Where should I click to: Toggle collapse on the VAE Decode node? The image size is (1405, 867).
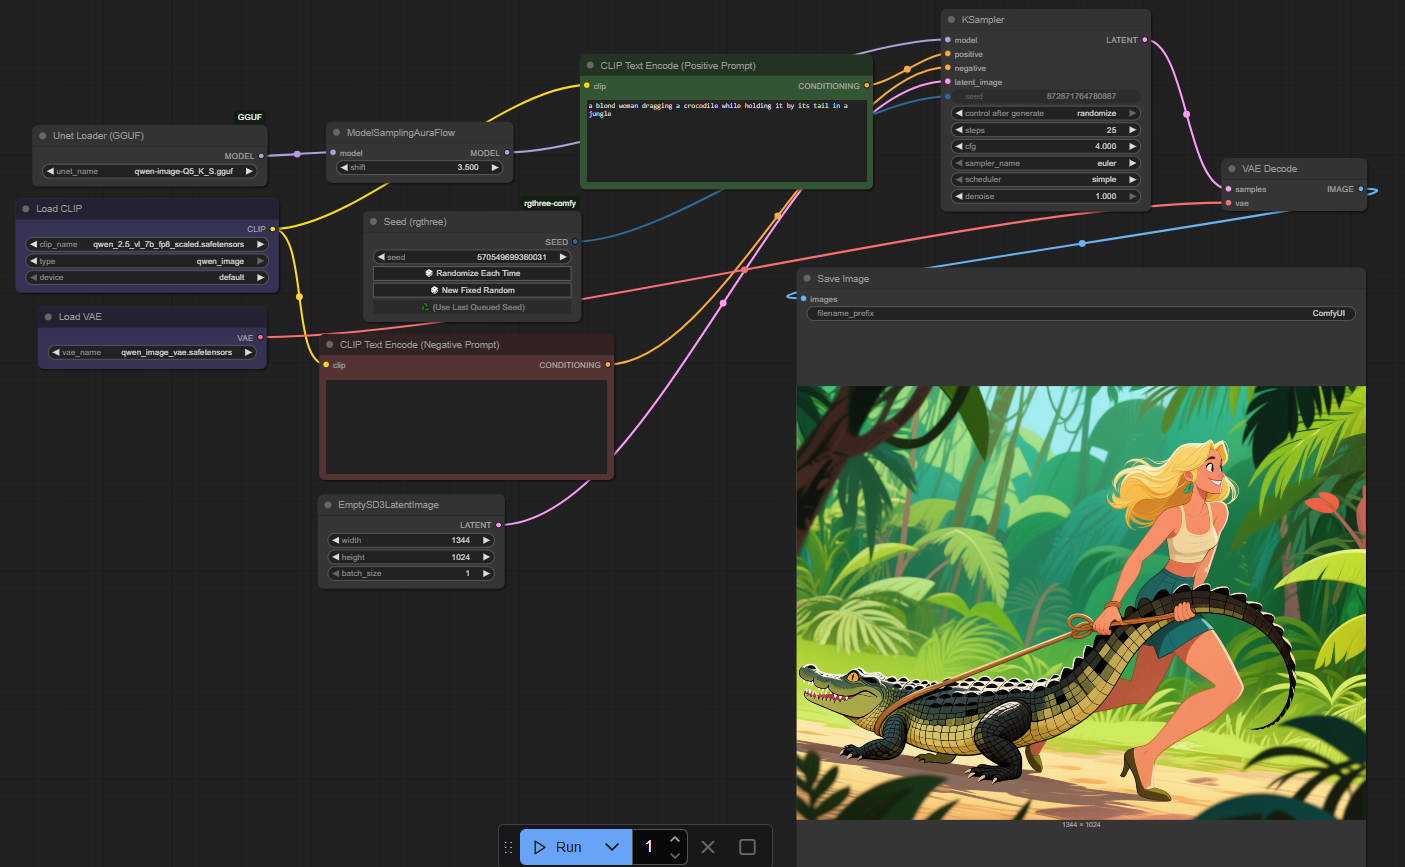click(x=1232, y=169)
